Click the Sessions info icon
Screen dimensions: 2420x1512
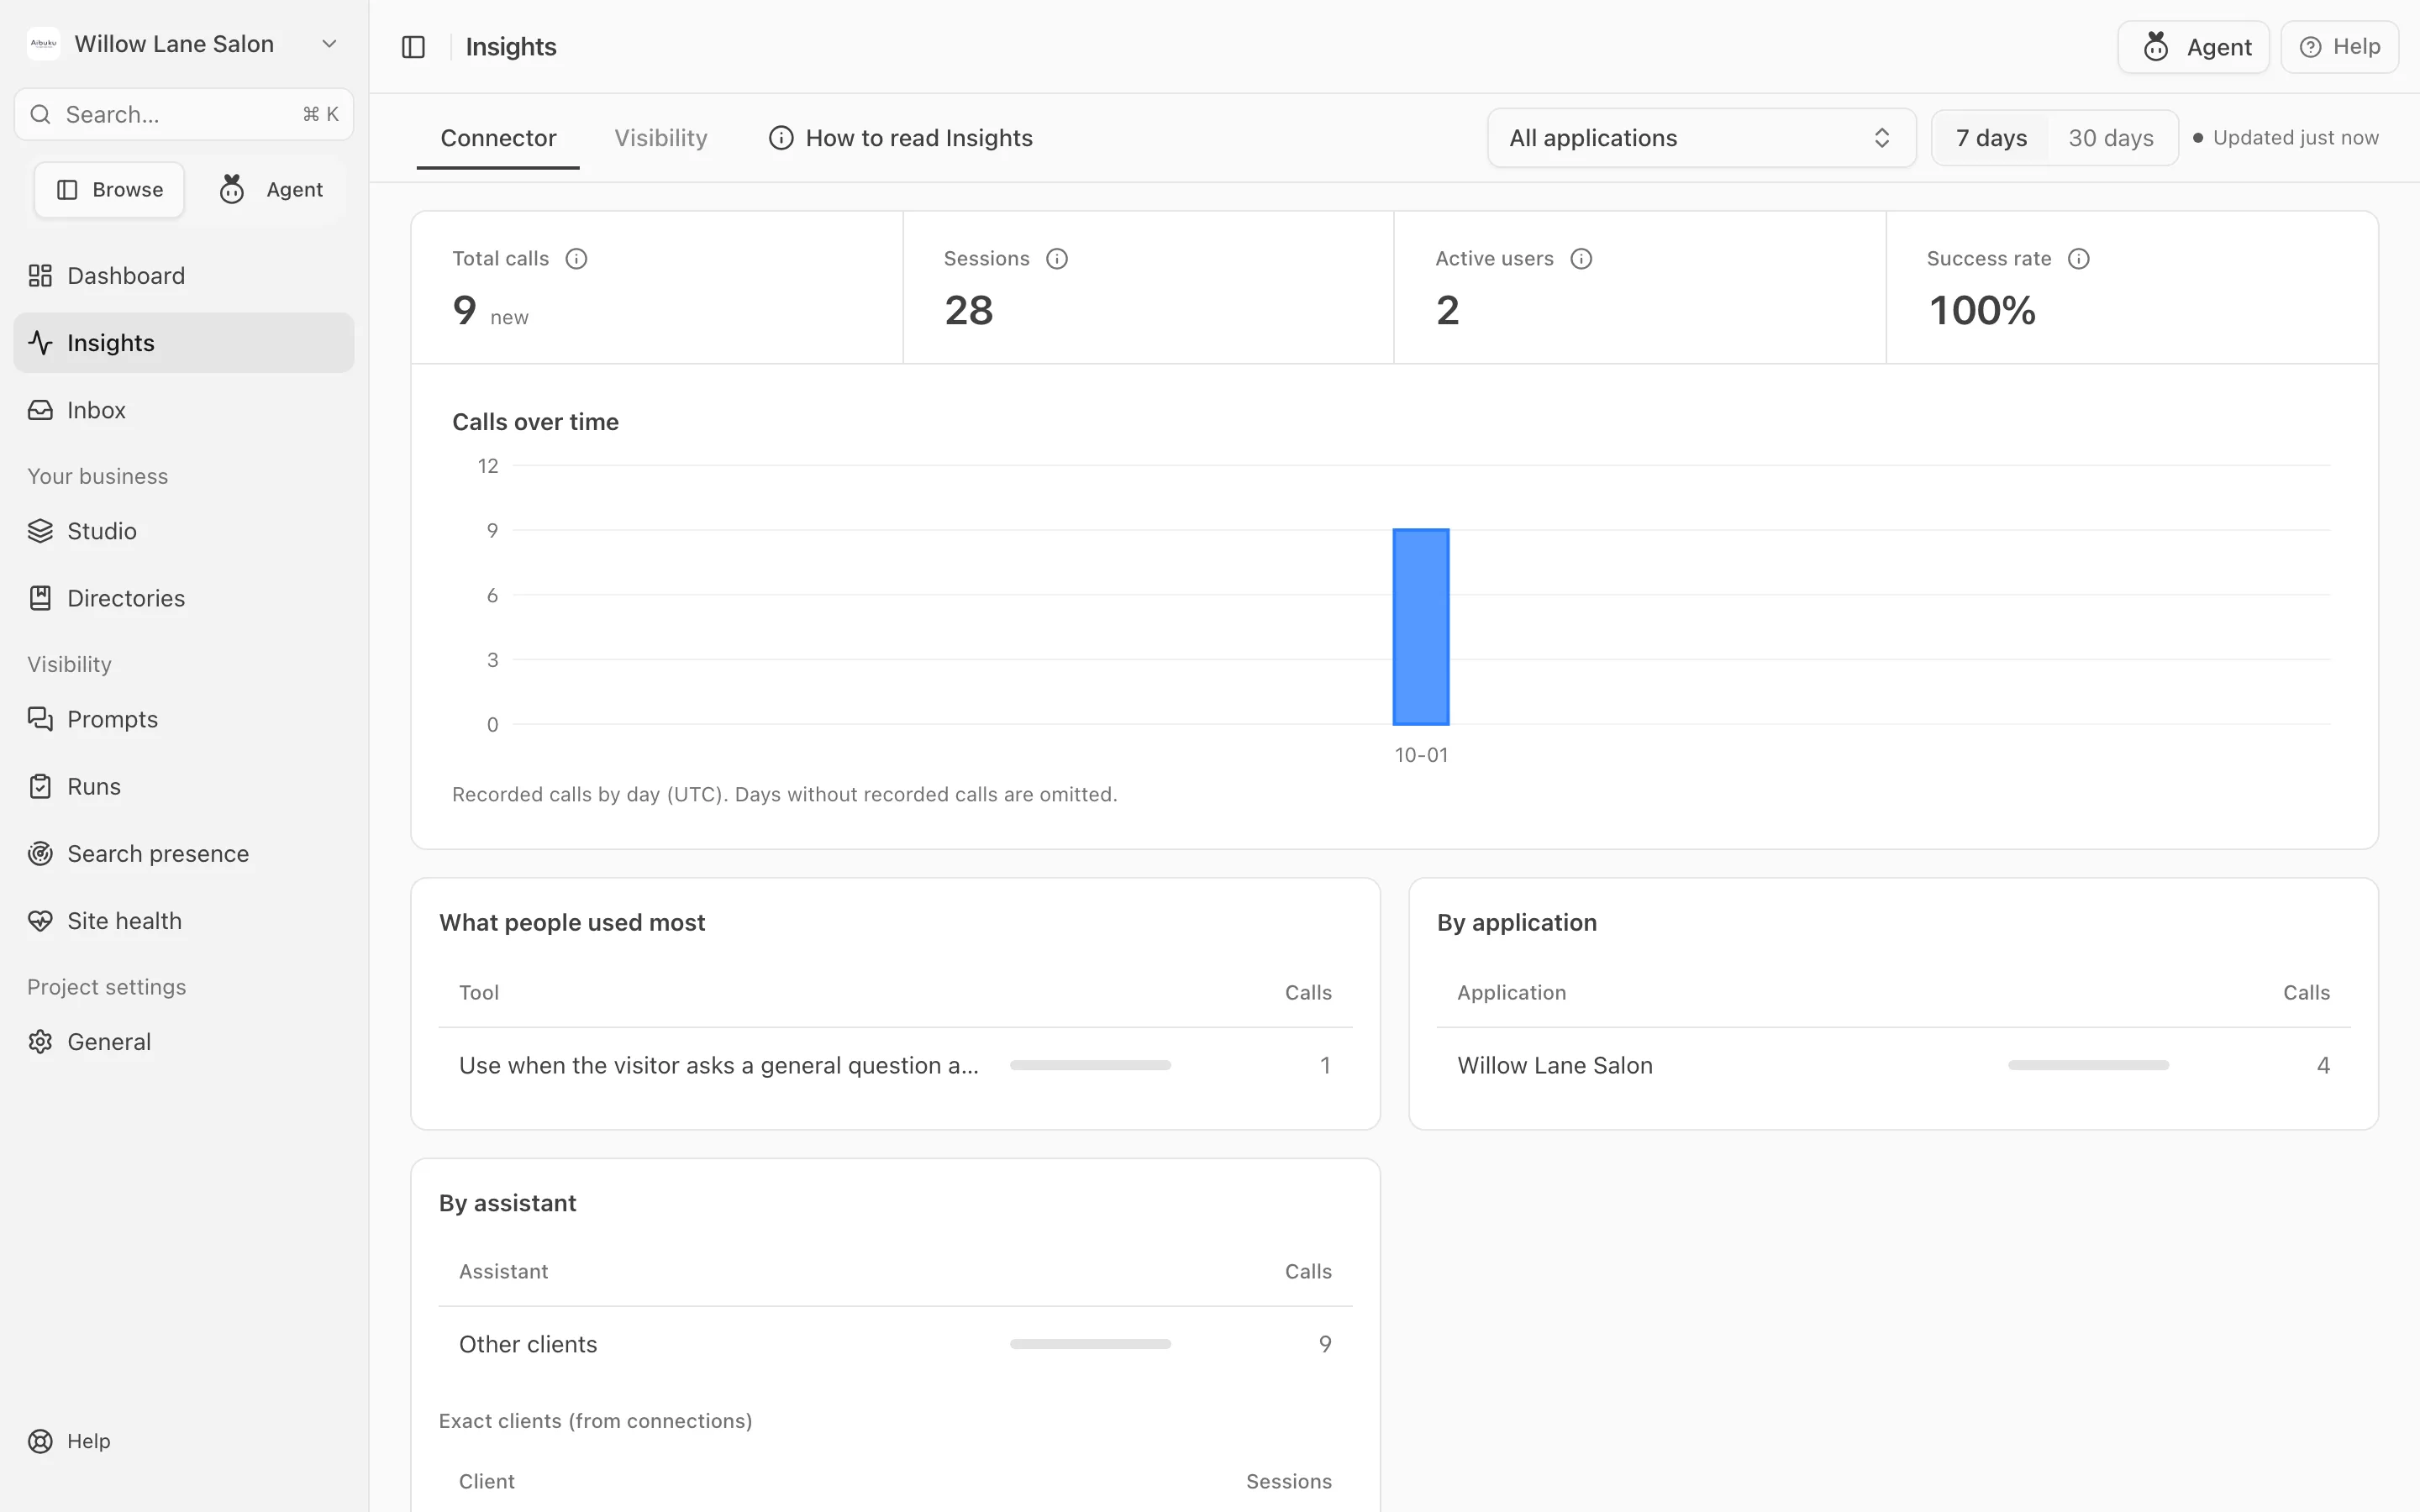(1057, 259)
